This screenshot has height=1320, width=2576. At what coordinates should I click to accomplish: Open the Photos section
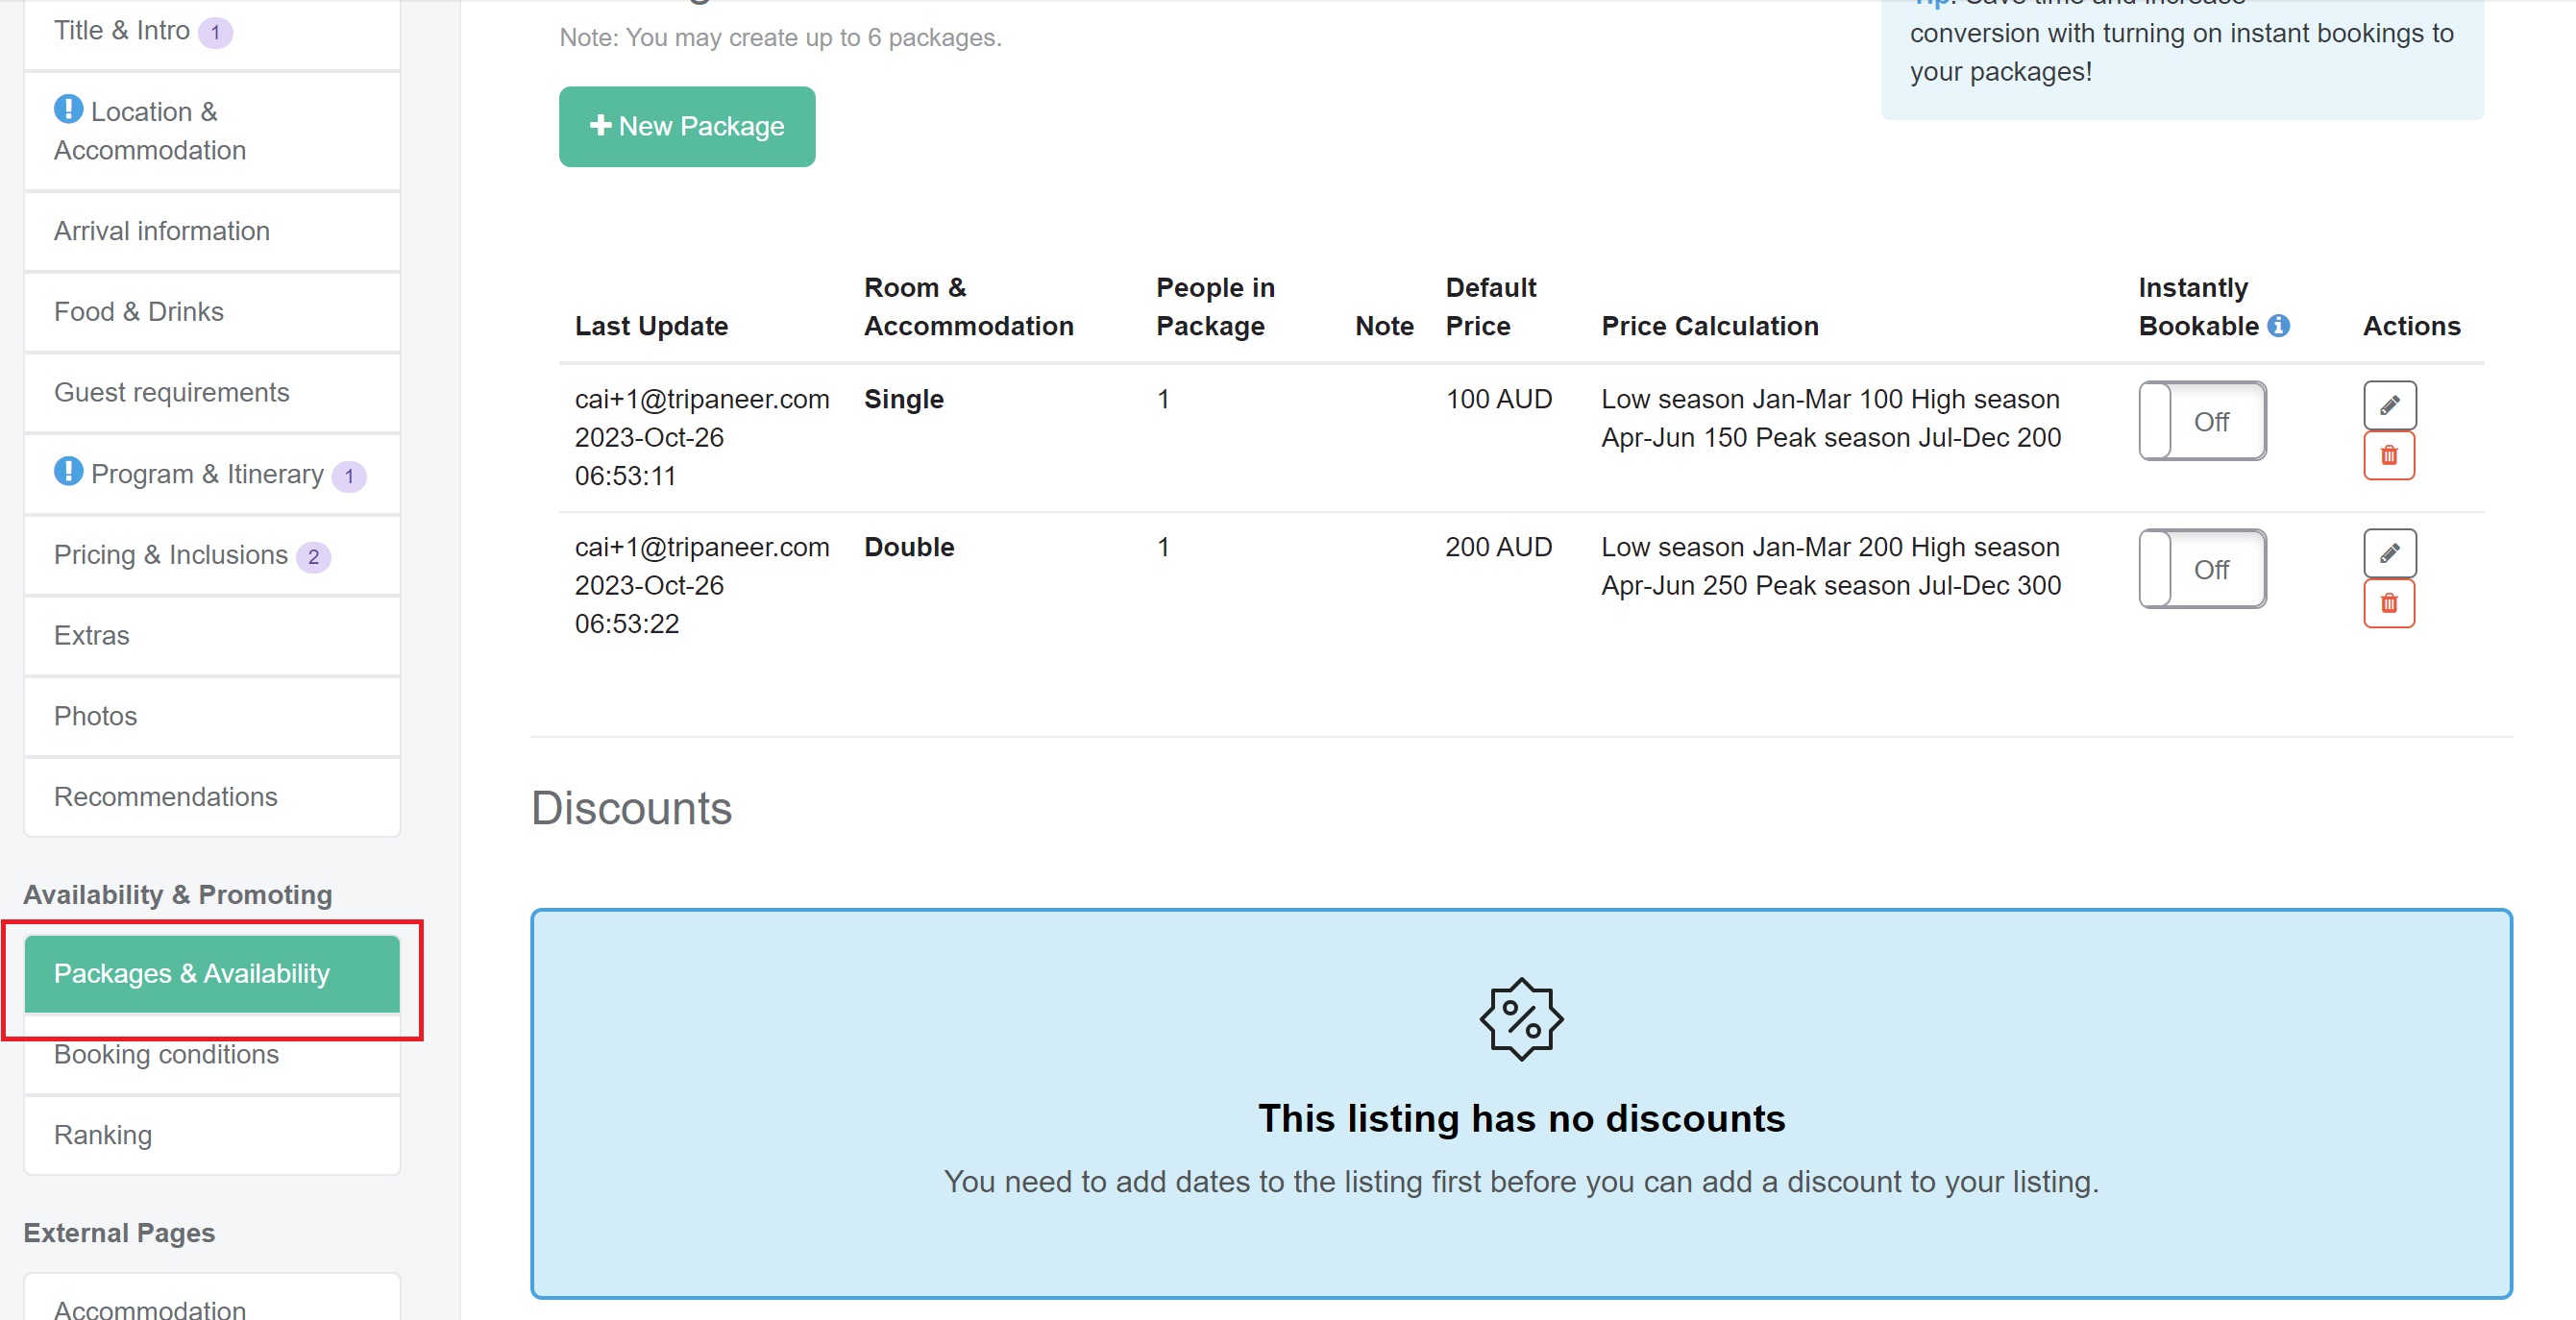pyautogui.click(x=95, y=715)
